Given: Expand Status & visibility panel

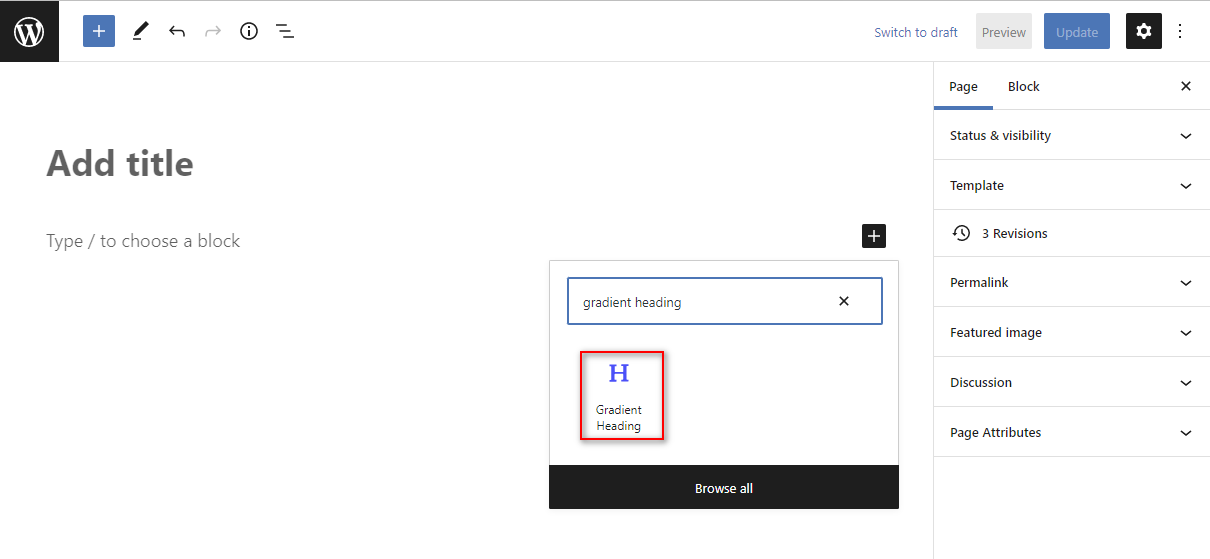Looking at the screenshot, I should click(x=1072, y=135).
